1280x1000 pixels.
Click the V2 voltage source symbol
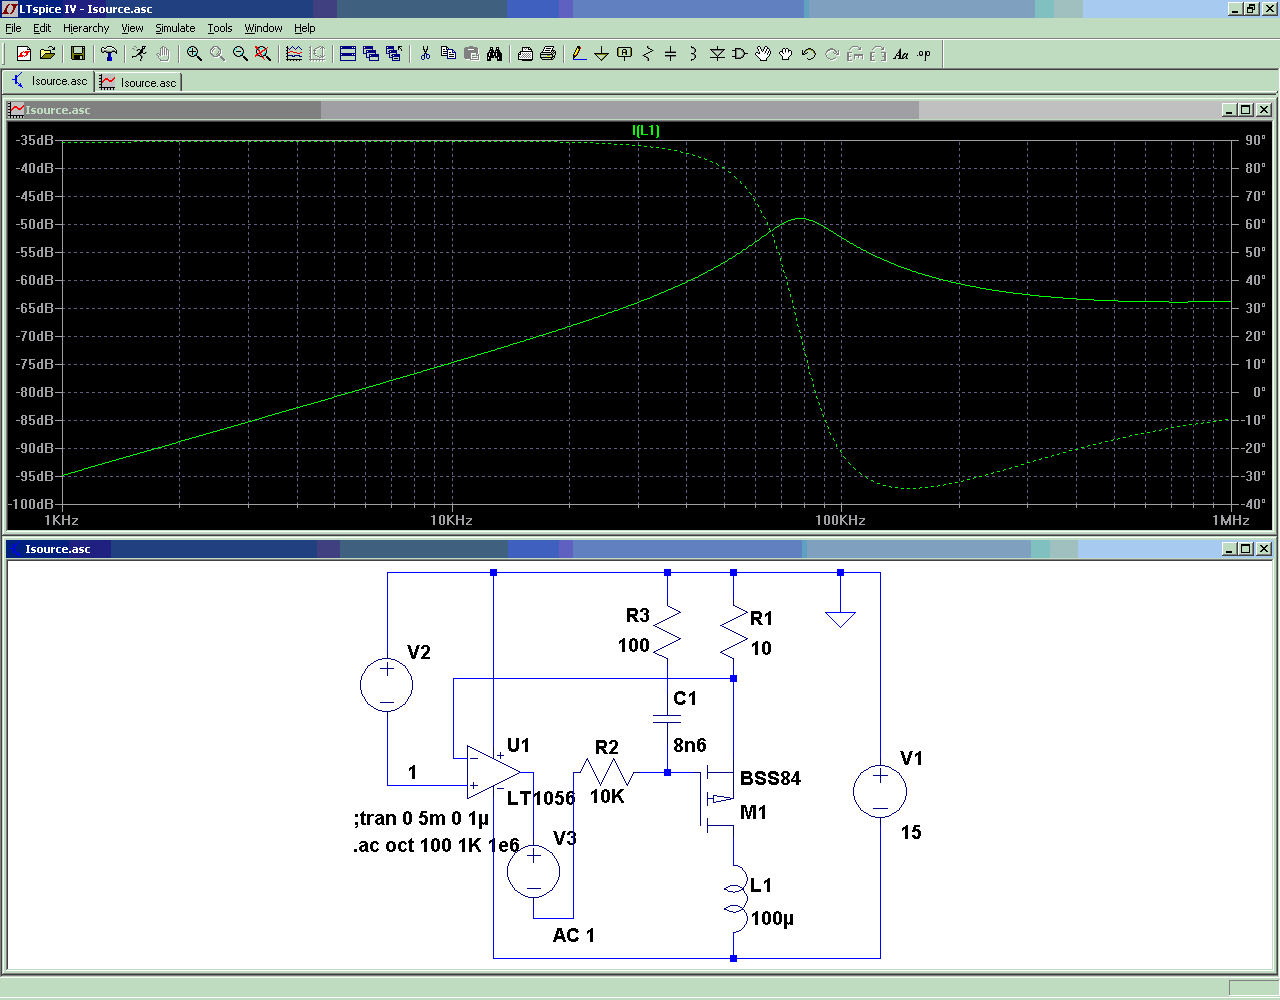tap(386, 684)
